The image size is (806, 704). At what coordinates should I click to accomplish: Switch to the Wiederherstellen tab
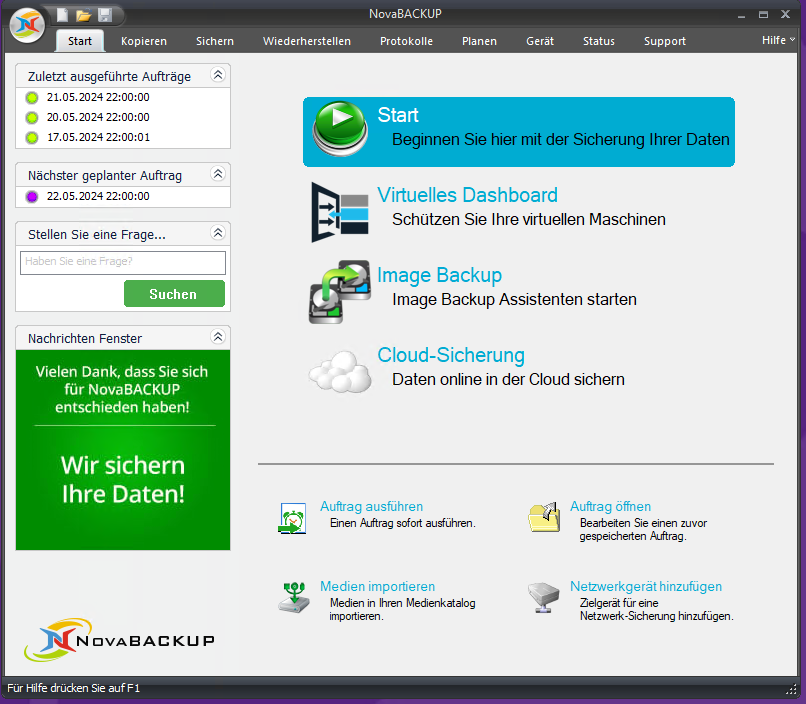(306, 41)
